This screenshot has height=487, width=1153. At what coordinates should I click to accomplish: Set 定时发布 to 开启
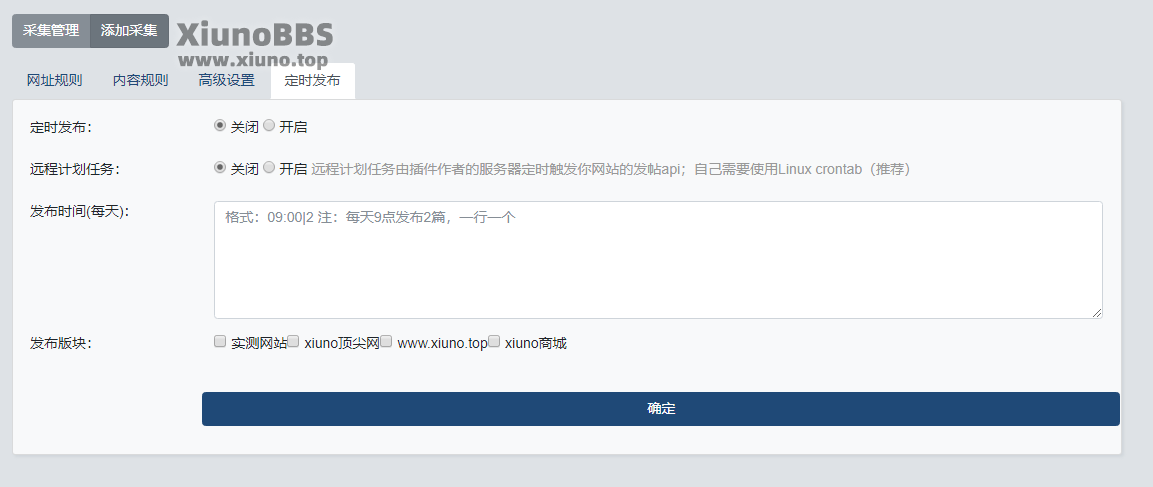click(x=269, y=126)
